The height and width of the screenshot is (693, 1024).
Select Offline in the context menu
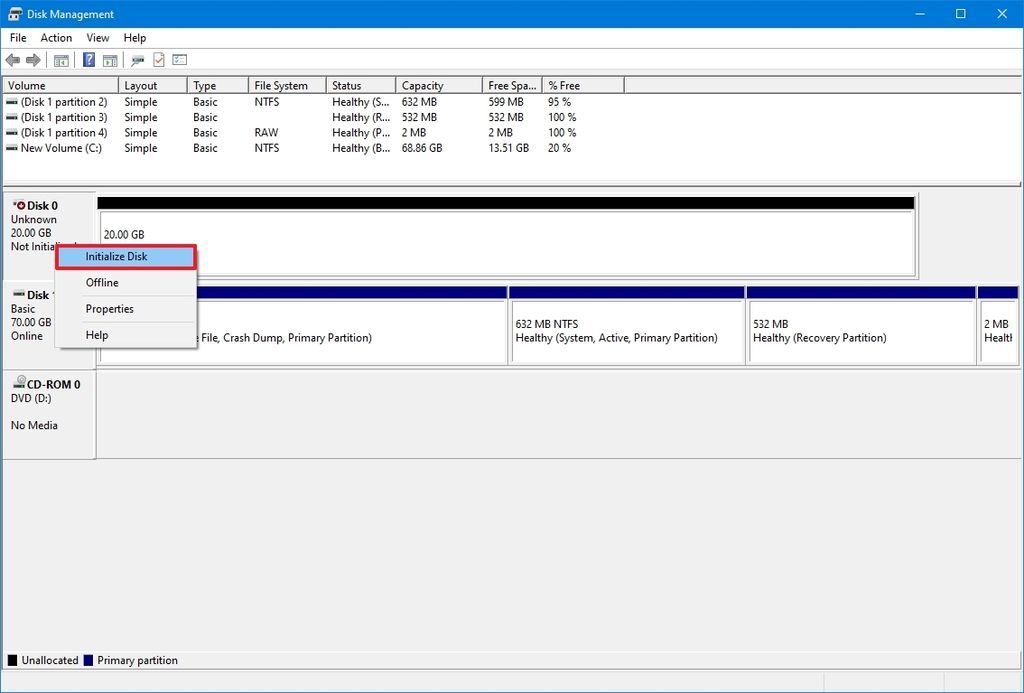click(101, 282)
